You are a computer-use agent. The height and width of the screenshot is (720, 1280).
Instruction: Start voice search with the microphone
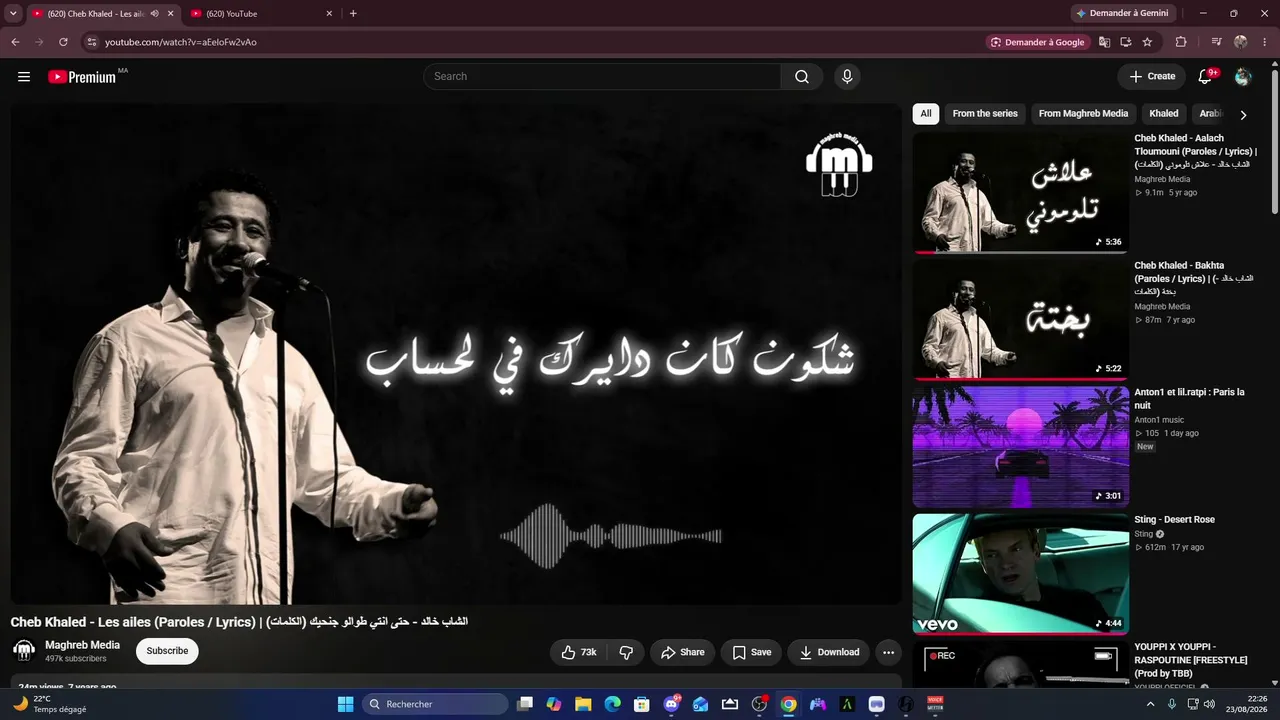coord(847,77)
